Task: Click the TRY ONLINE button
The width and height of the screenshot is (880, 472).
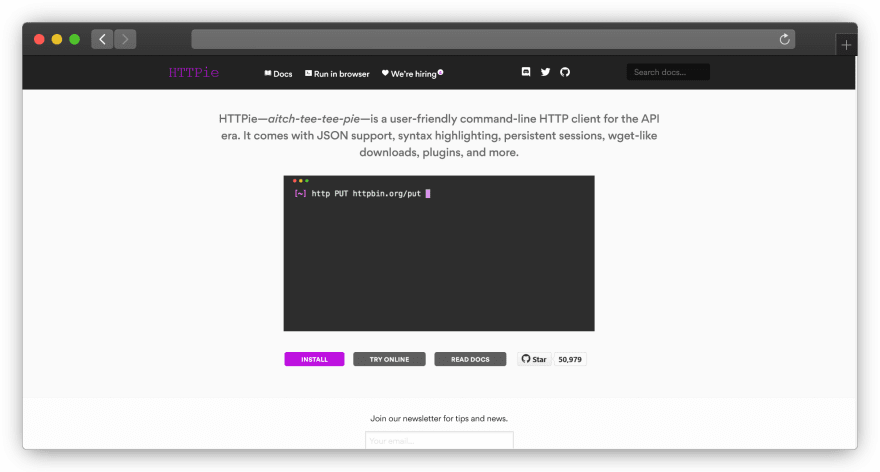Action: pos(389,359)
